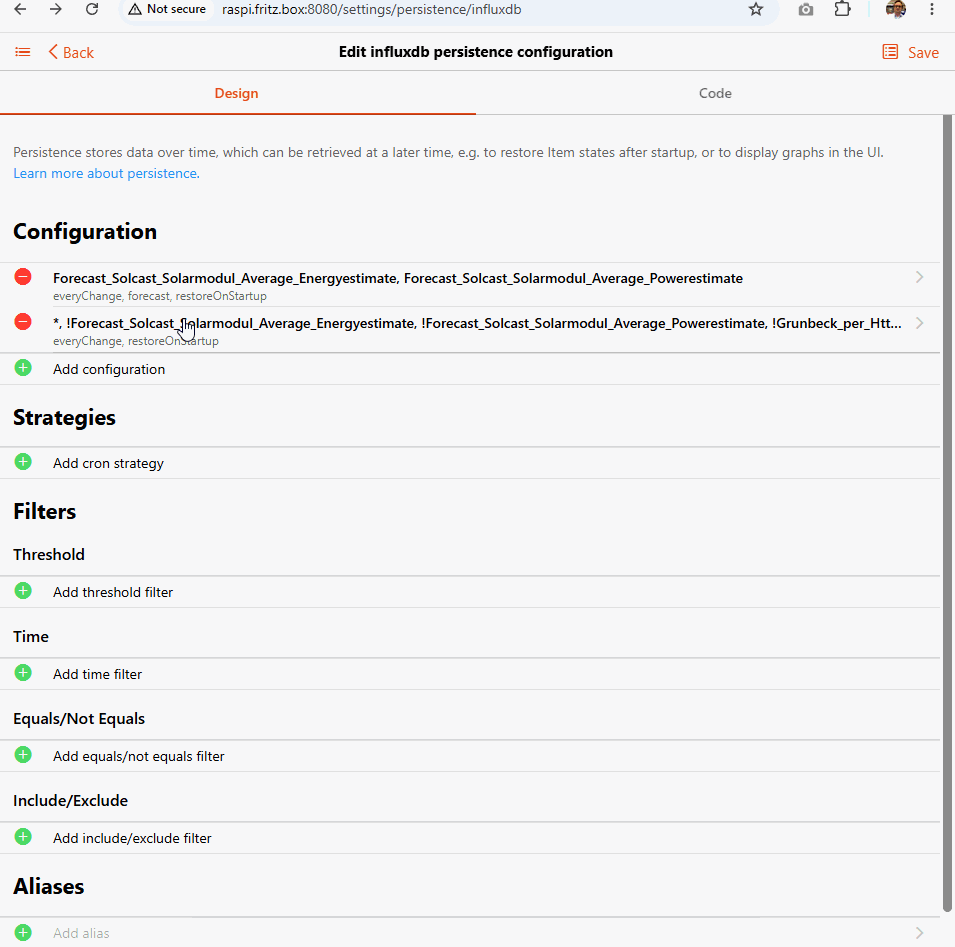Click Add cron strategy label
Screen dimensions: 955x947
[108, 463]
